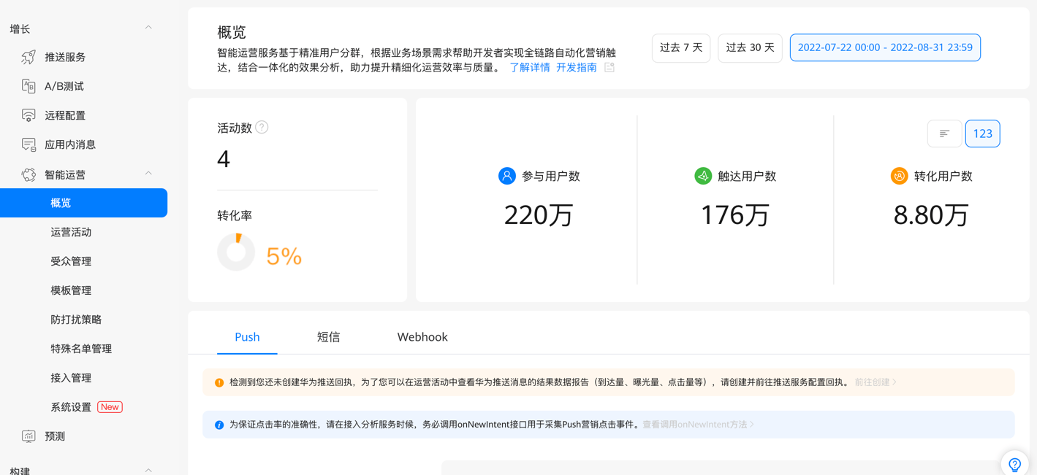Select the 过去 7 天 range
Image resolution: width=1038 pixels, height=476 pixels.
point(681,48)
